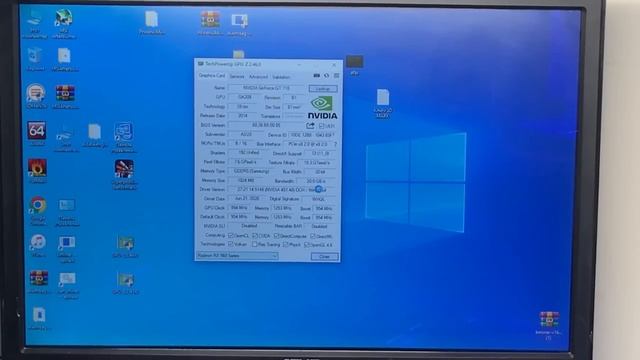The image size is (640, 360).
Task: Toggle the PhysX checkbox
Action: [285, 244]
